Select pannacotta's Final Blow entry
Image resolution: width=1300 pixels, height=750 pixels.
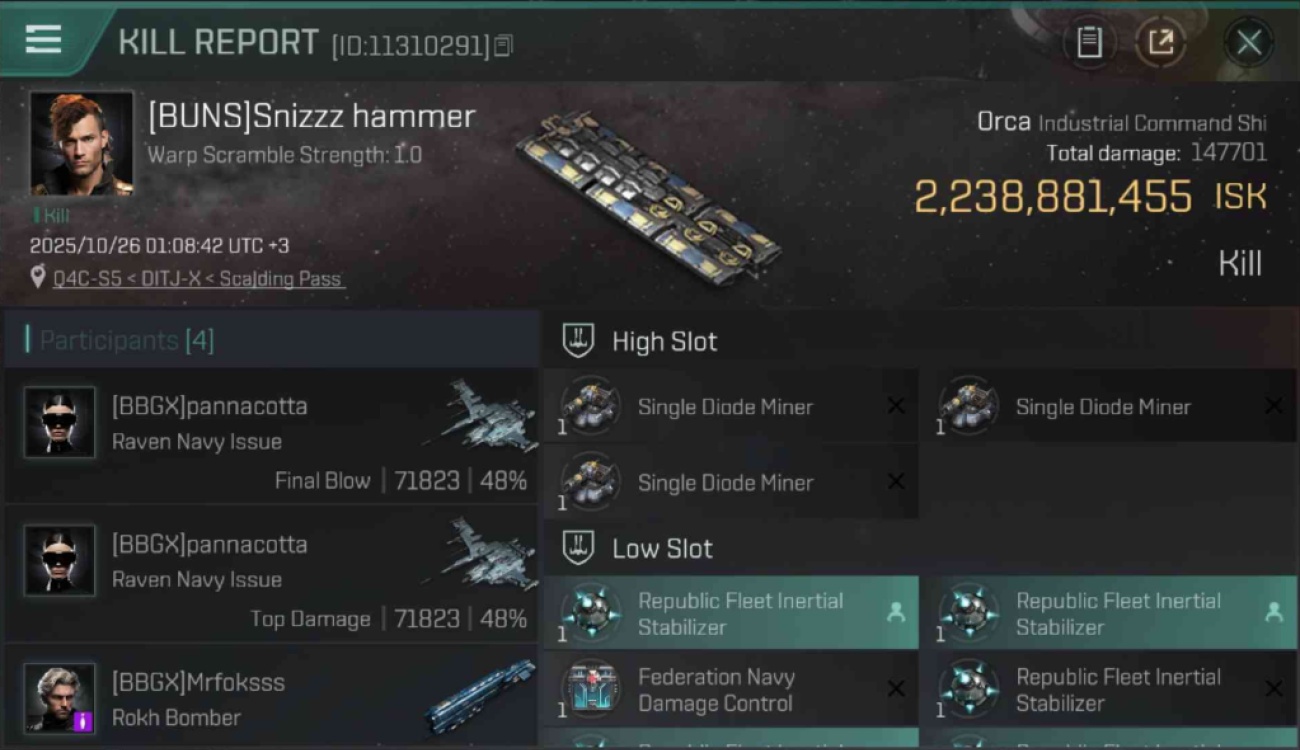(270, 436)
